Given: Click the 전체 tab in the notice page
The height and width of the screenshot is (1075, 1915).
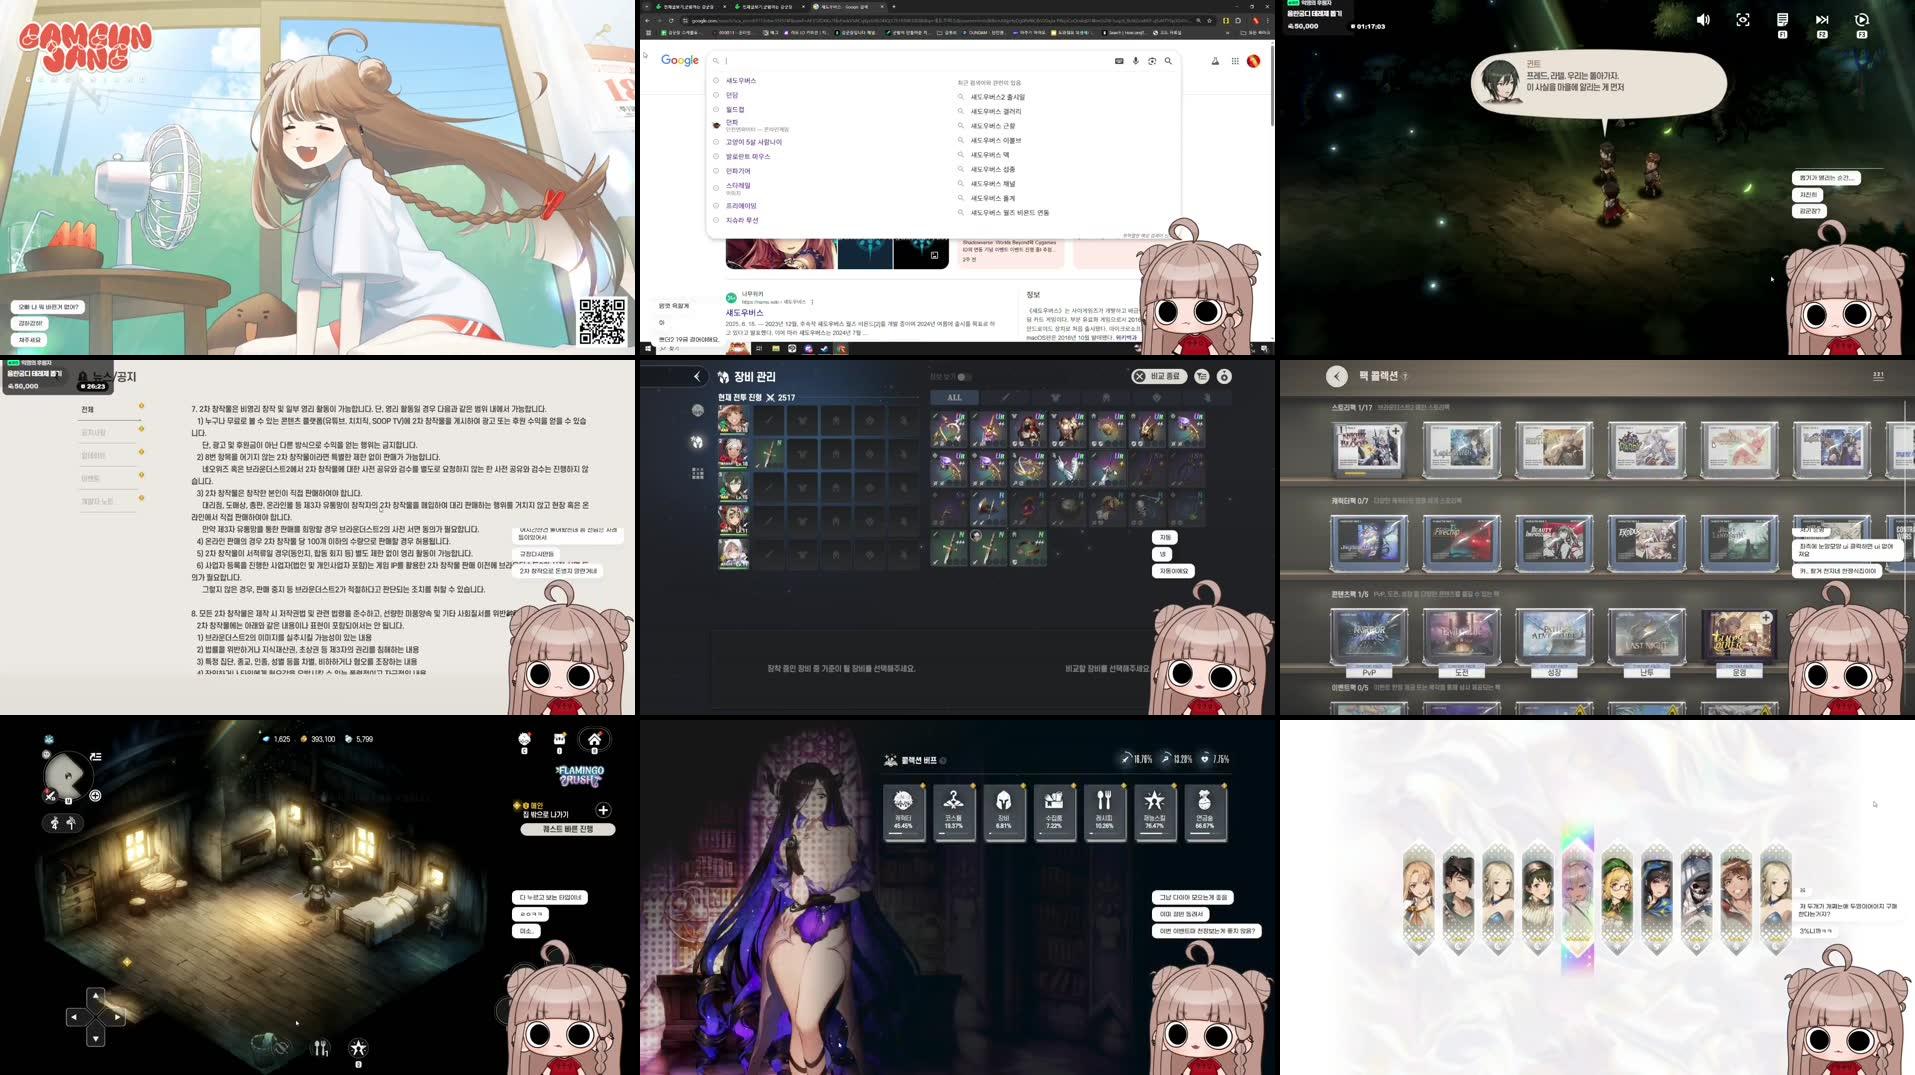Looking at the screenshot, I should click(88, 409).
